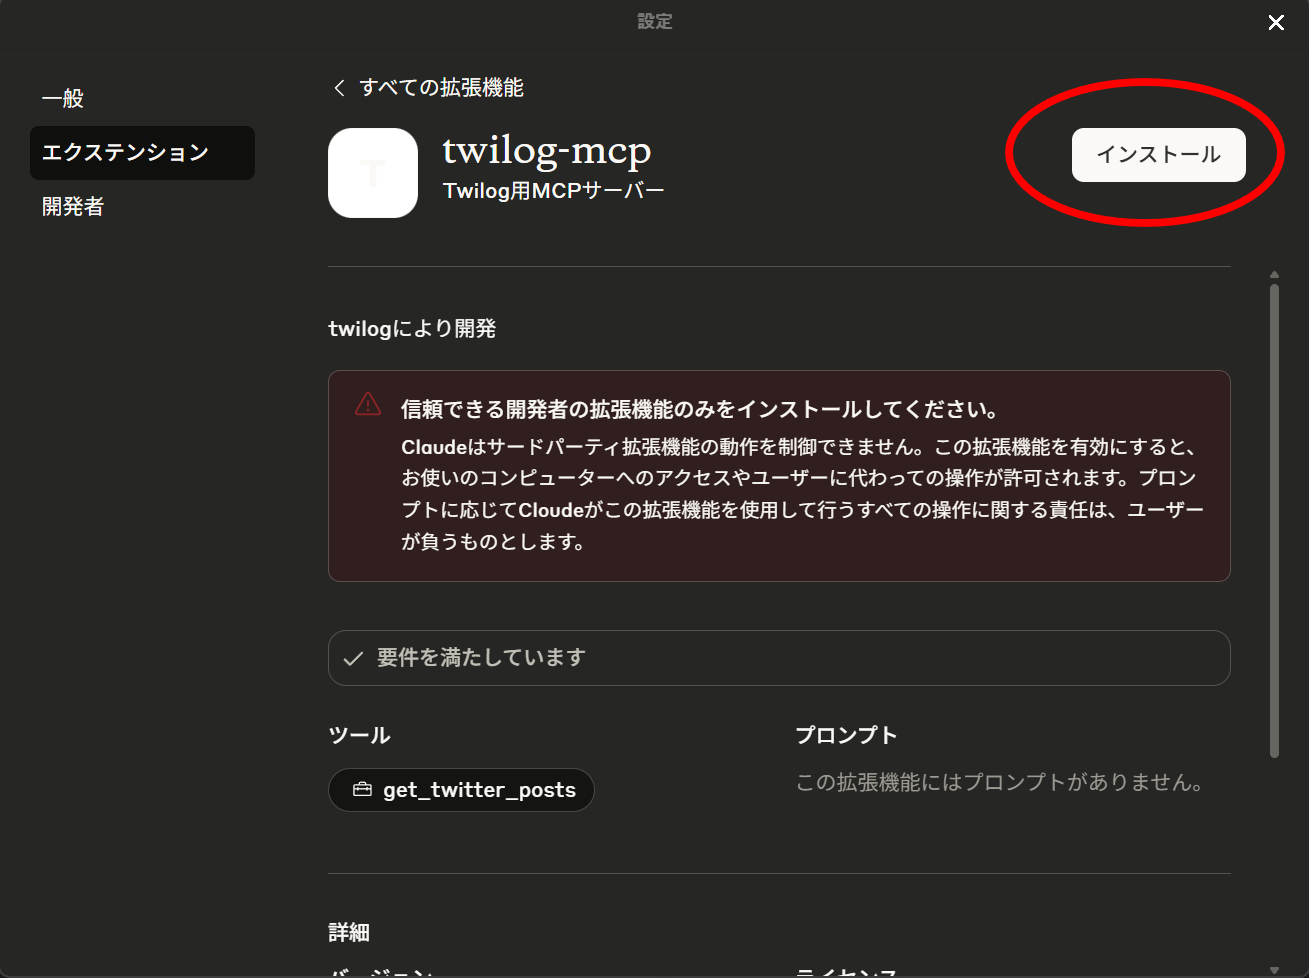Click この拡張機能にはプロンプトがありません text
The height and width of the screenshot is (978, 1309).
coord(999,783)
